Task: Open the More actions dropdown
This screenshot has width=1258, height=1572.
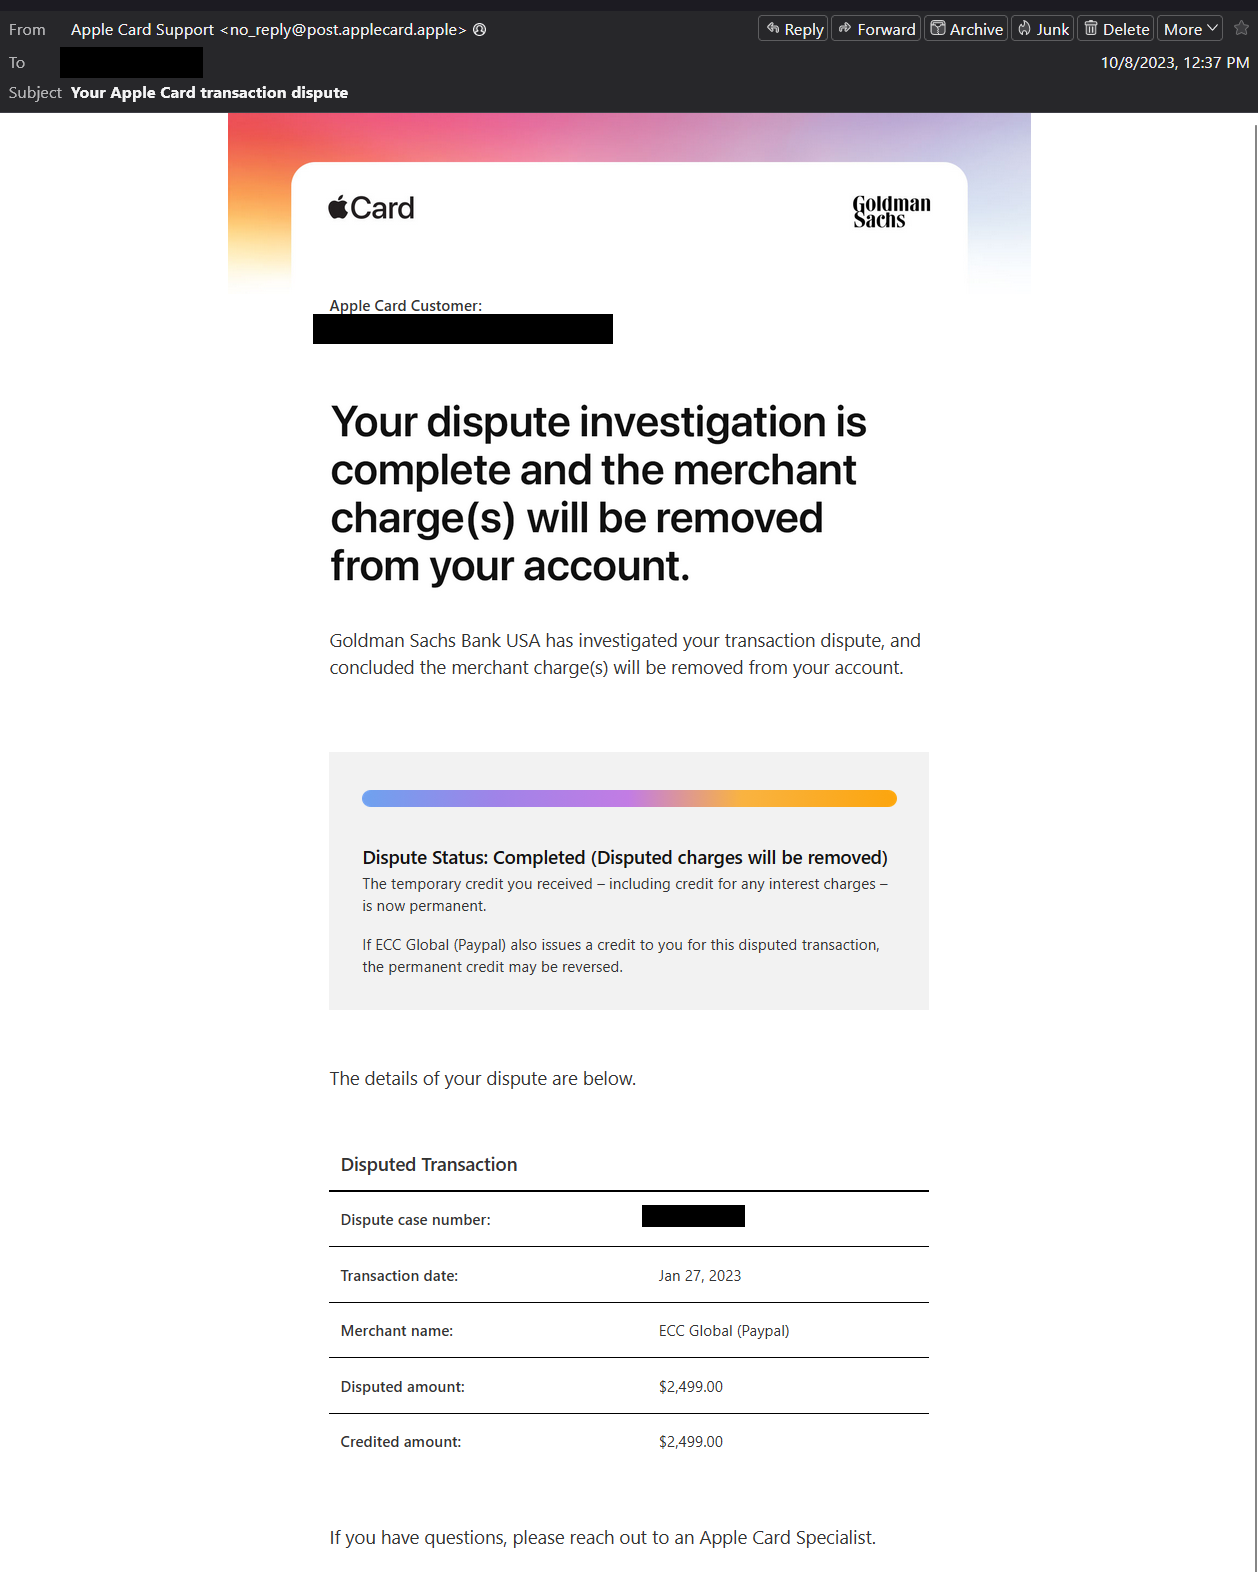Action: (1190, 29)
